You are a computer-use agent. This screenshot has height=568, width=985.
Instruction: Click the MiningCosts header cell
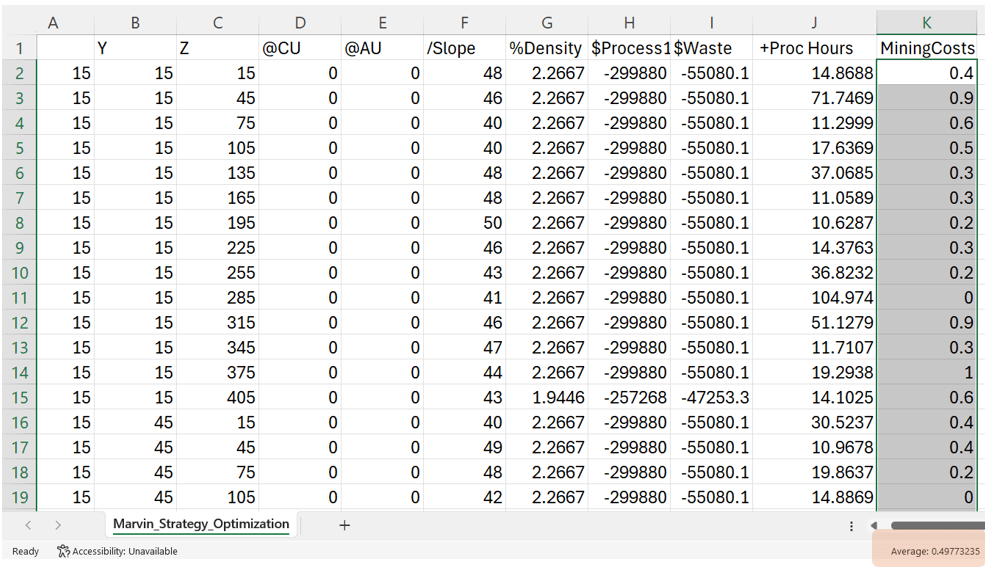tap(927, 48)
